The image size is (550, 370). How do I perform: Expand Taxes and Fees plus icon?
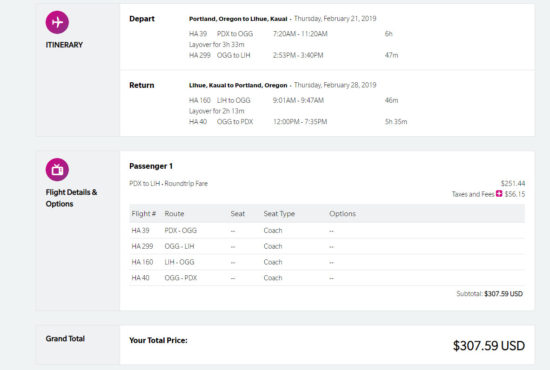pos(499,194)
